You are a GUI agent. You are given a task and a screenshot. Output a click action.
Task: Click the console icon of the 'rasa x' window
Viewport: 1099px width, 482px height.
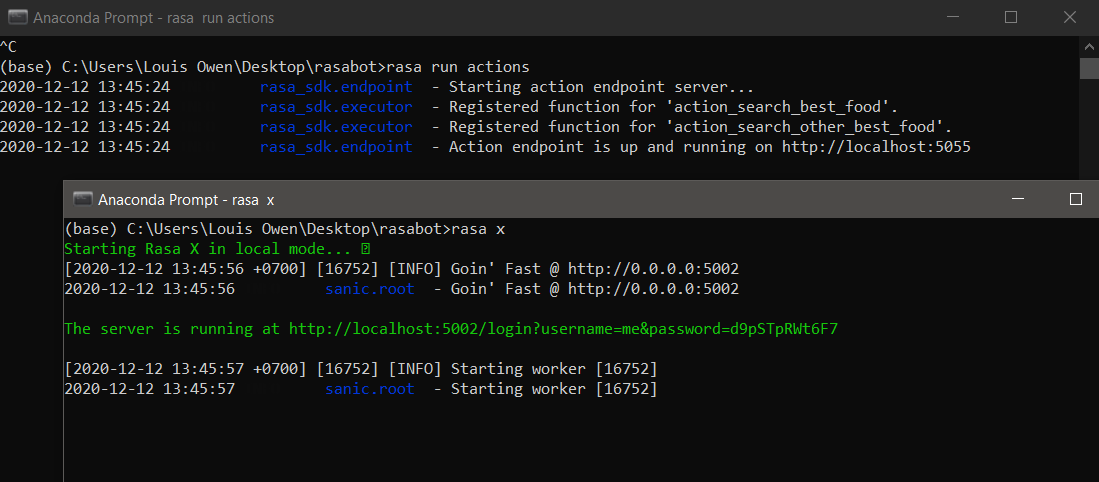pyautogui.click(x=83, y=200)
